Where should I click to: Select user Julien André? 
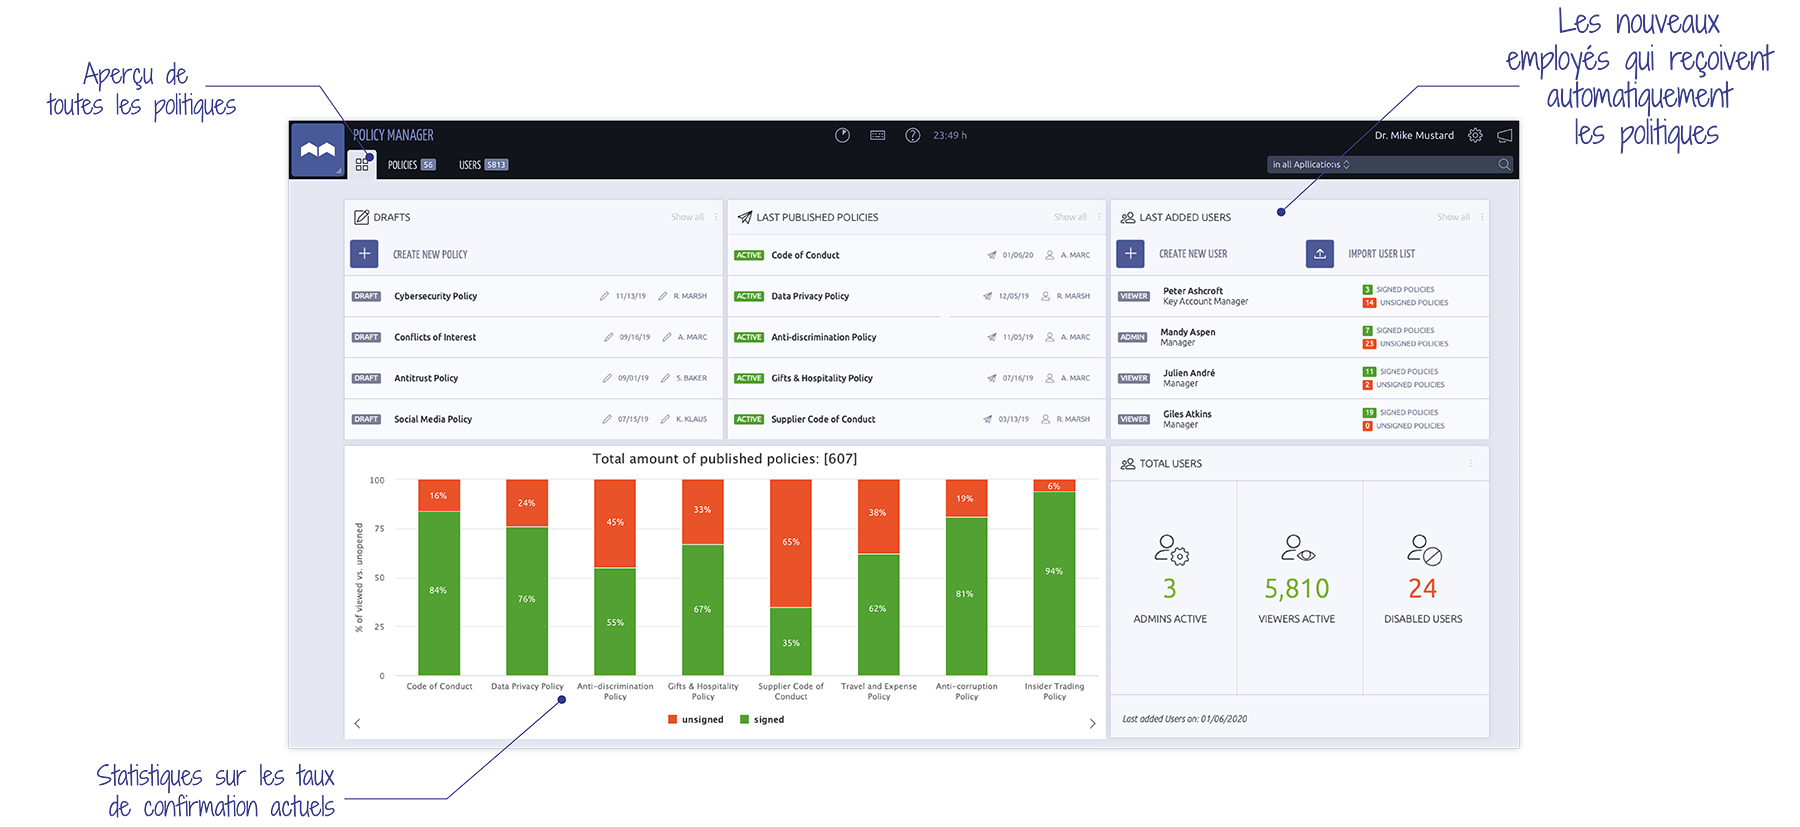[x=1189, y=373]
